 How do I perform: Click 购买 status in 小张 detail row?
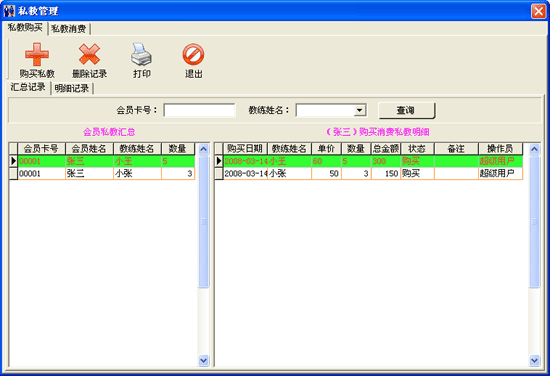tap(417, 174)
